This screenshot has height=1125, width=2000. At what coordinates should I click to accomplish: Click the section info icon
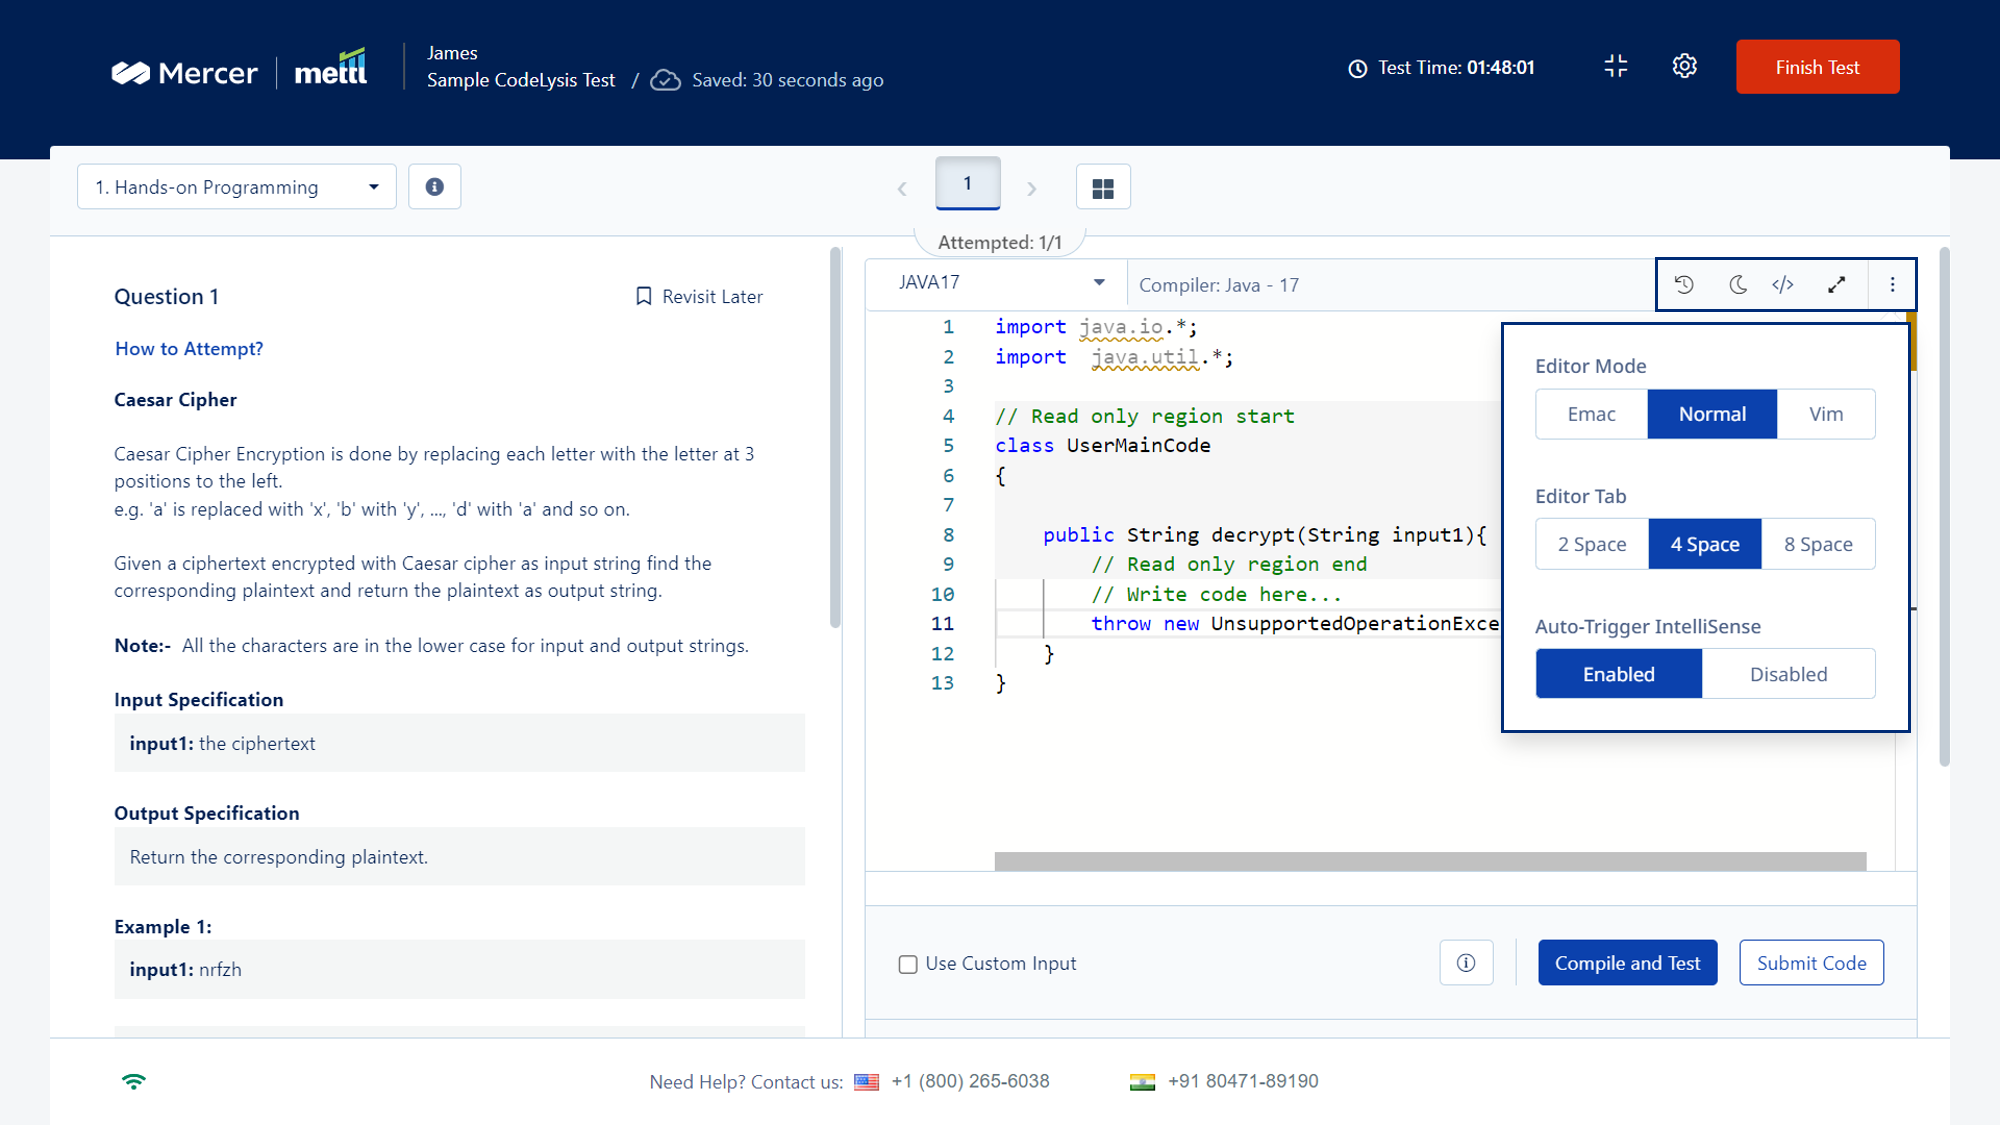coord(434,187)
